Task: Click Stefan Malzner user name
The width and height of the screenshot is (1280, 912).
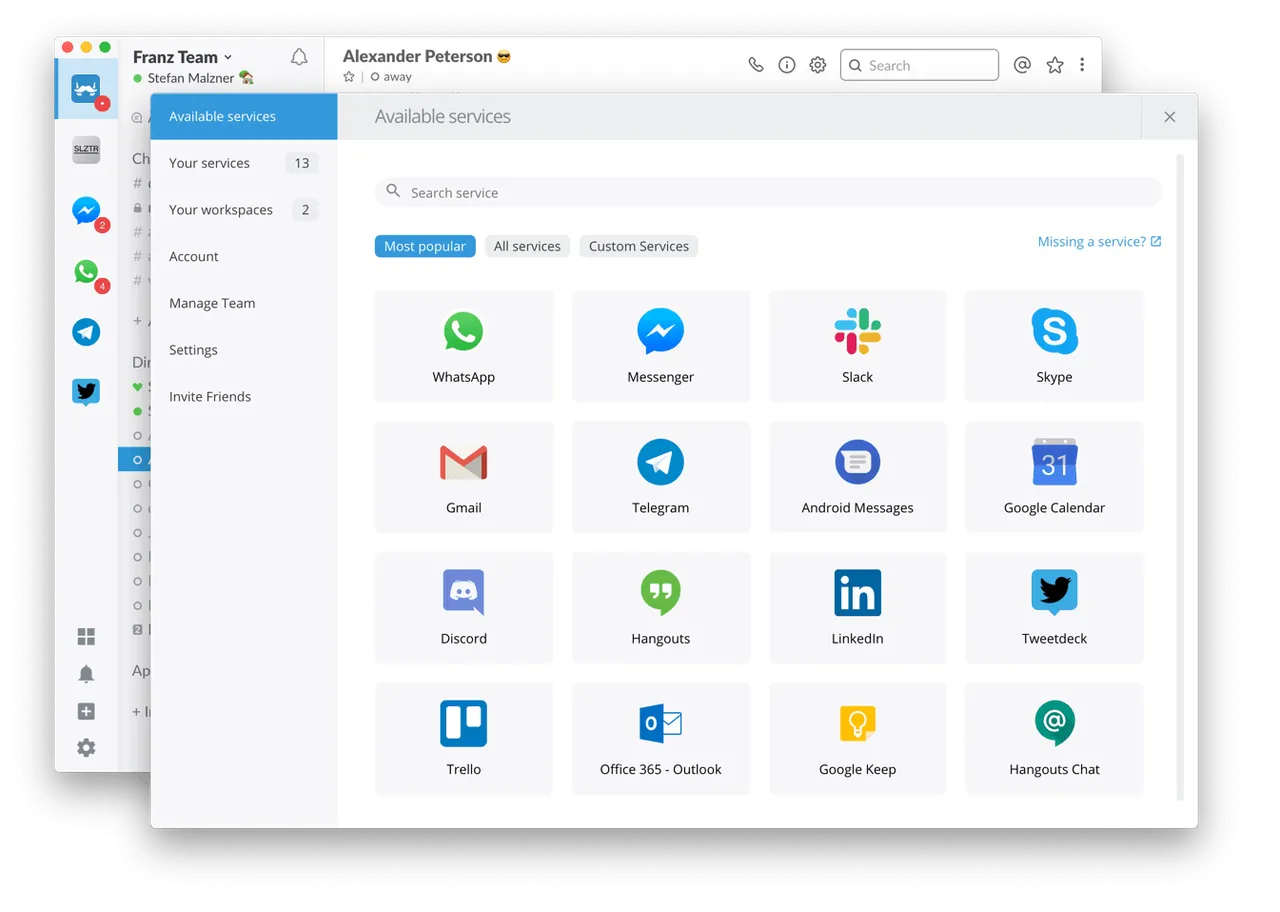Action: pos(191,78)
